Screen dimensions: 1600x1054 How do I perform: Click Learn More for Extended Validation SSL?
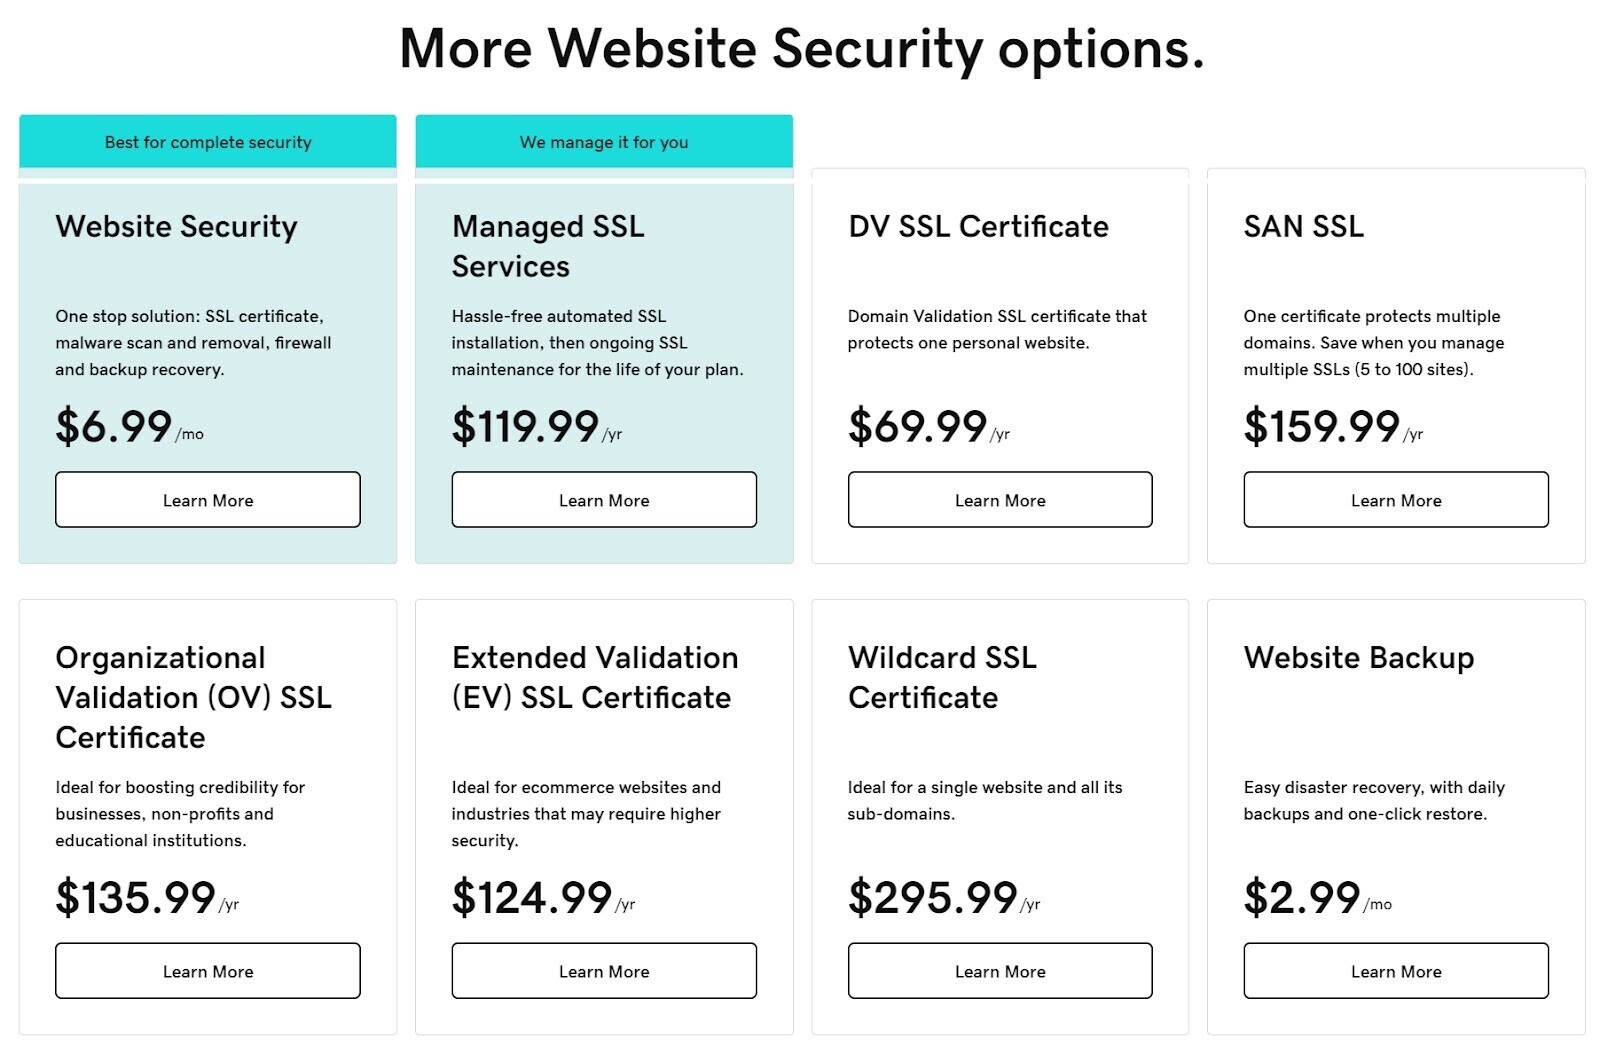604,971
